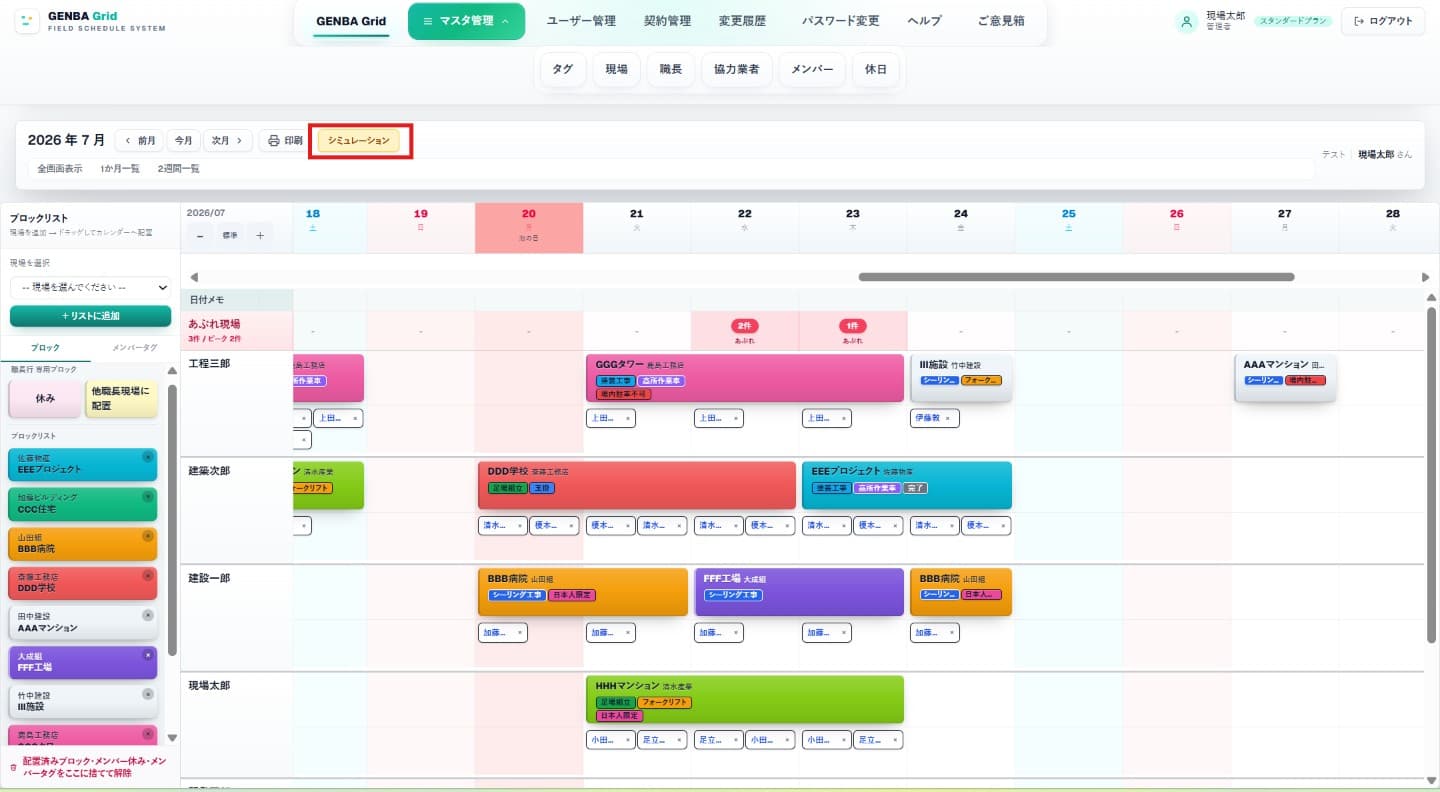Click the GENBA Grid logo icon
The image size is (1440, 792).
coord(28,22)
